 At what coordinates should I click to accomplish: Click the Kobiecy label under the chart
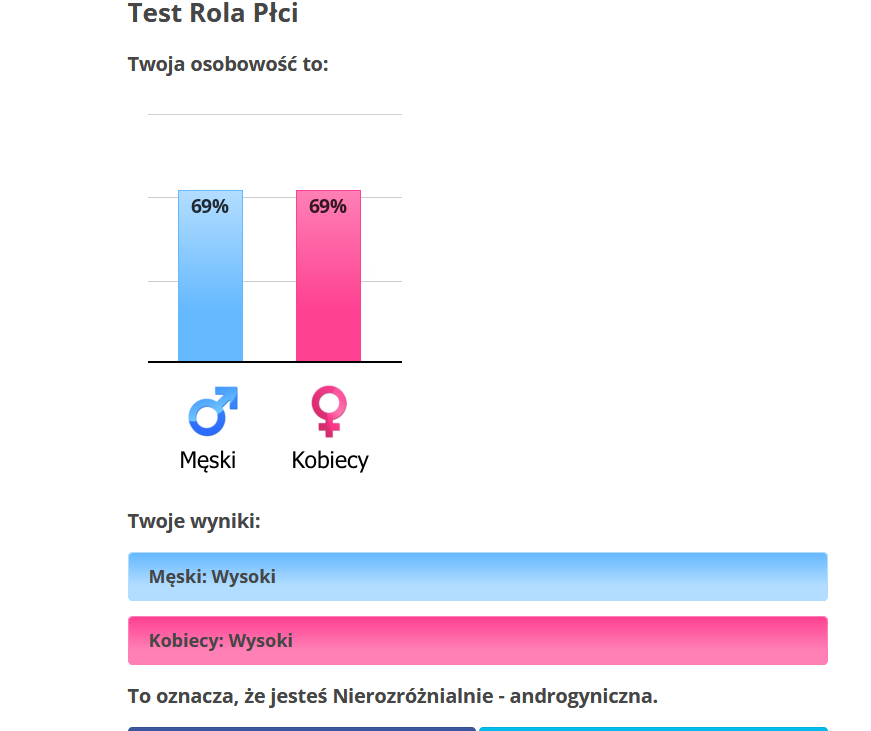pyautogui.click(x=330, y=460)
